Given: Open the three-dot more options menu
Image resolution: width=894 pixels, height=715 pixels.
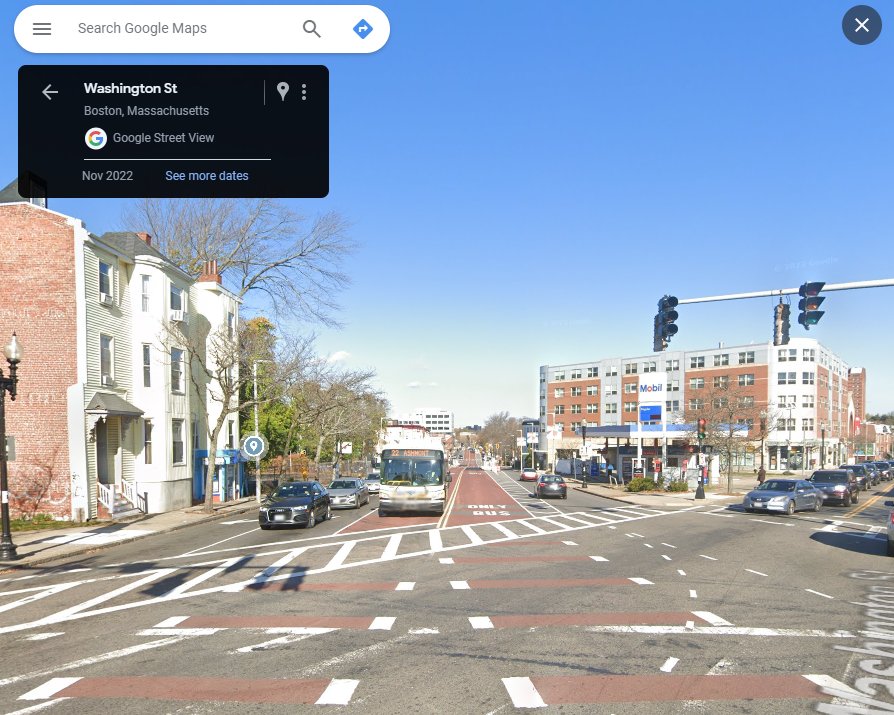Looking at the screenshot, I should (x=304, y=92).
